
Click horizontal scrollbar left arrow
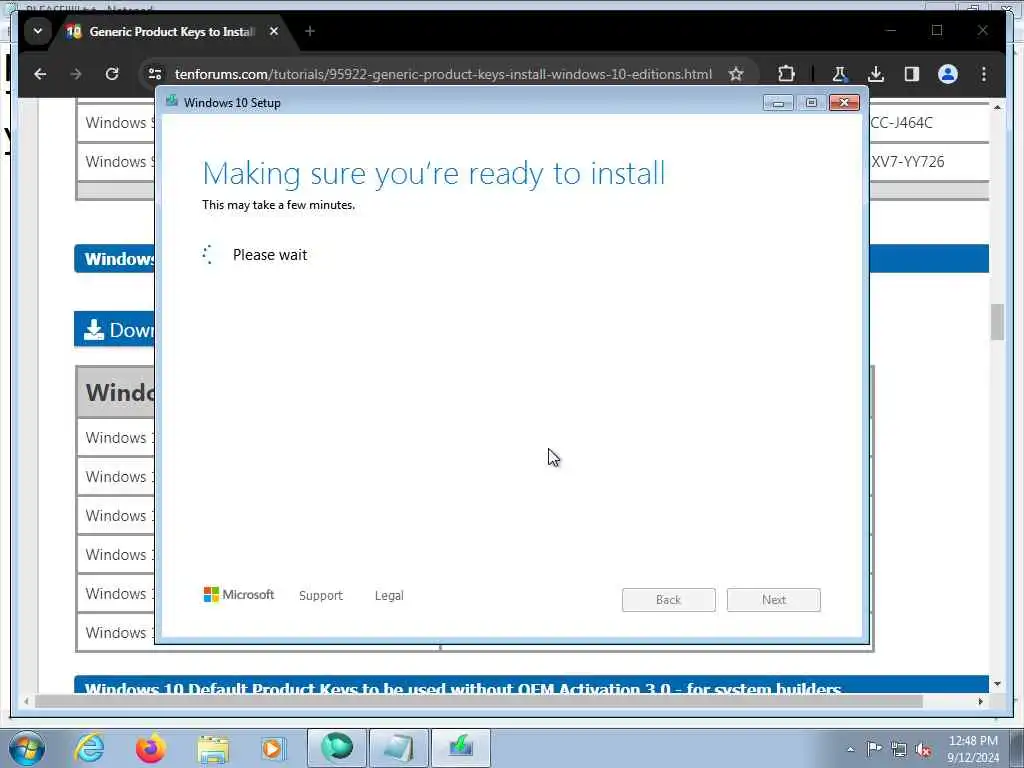coord(26,701)
